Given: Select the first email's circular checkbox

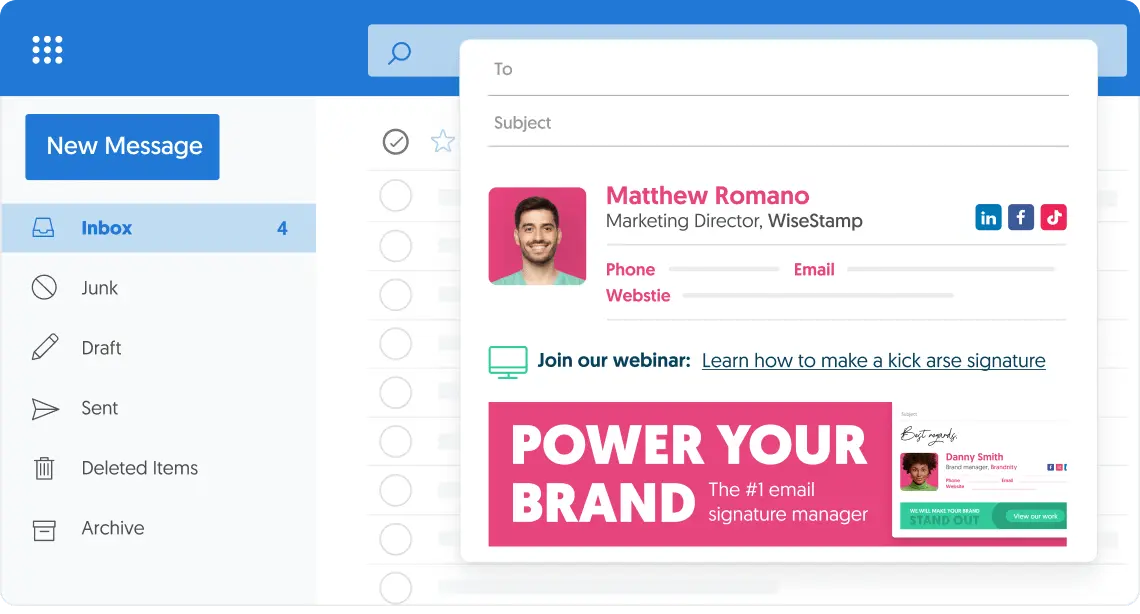Looking at the screenshot, I should pos(396,196).
